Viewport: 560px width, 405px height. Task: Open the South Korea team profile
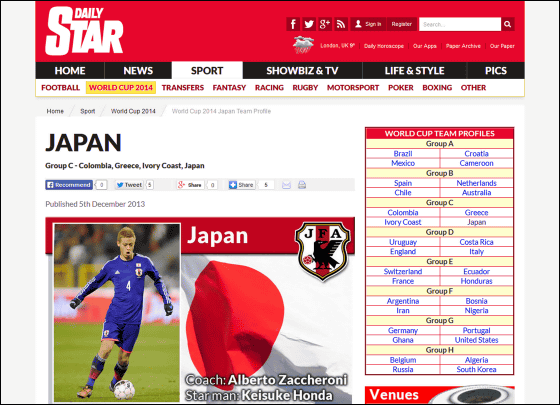pyautogui.click(x=476, y=370)
